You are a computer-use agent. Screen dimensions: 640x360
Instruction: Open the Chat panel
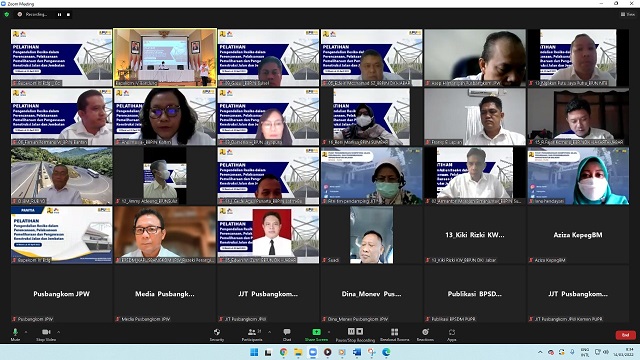pyautogui.click(x=287, y=334)
